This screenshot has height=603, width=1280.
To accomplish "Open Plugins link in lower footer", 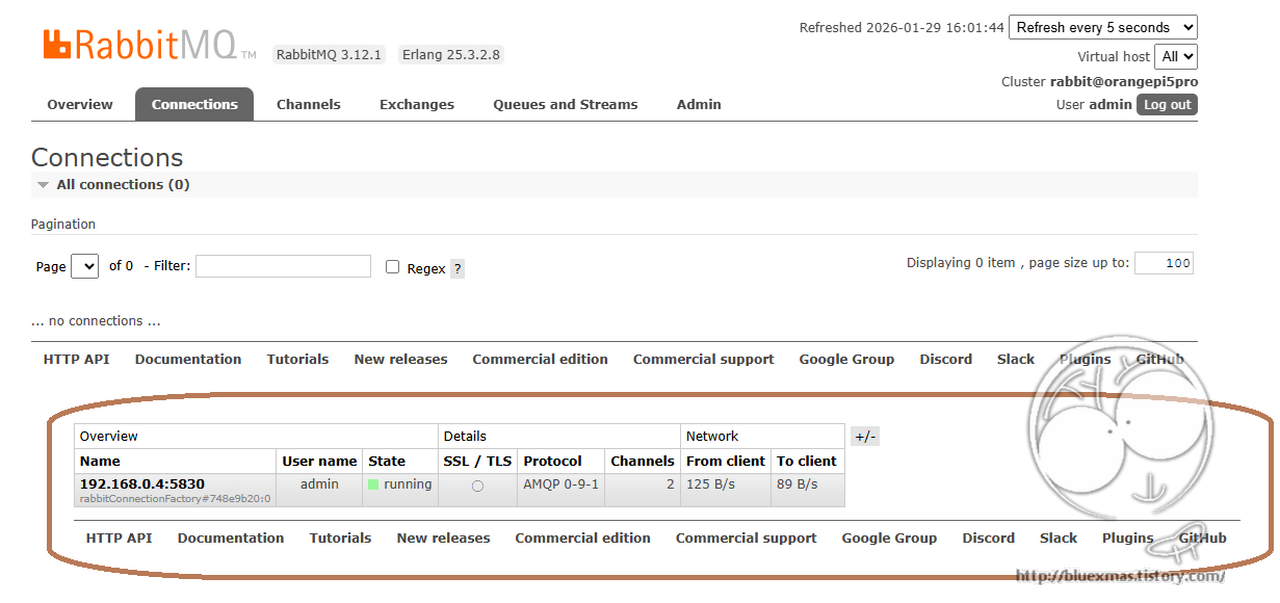I will click(1128, 538).
